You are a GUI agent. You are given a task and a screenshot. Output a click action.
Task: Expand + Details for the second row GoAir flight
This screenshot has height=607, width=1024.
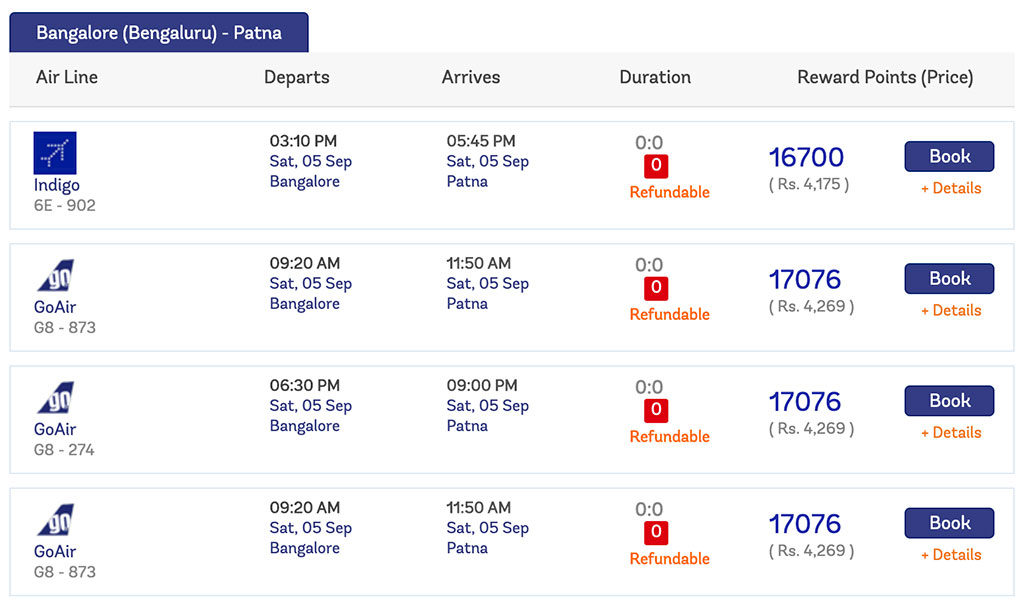[x=951, y=310]
